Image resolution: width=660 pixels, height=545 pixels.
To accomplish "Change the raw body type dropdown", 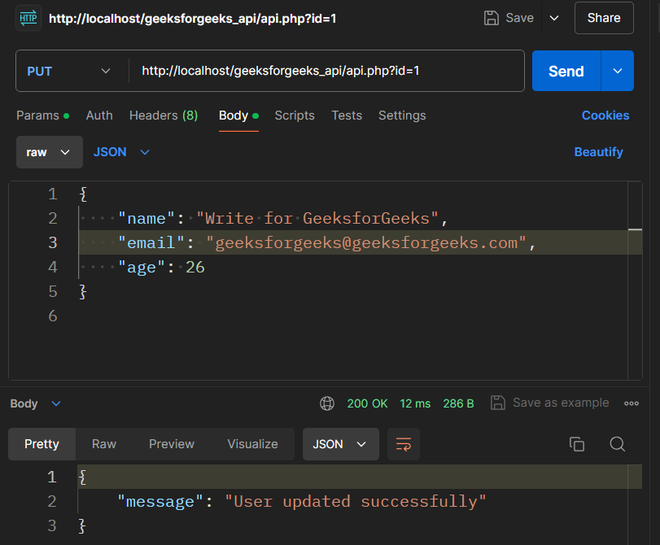I will (49, 152).
